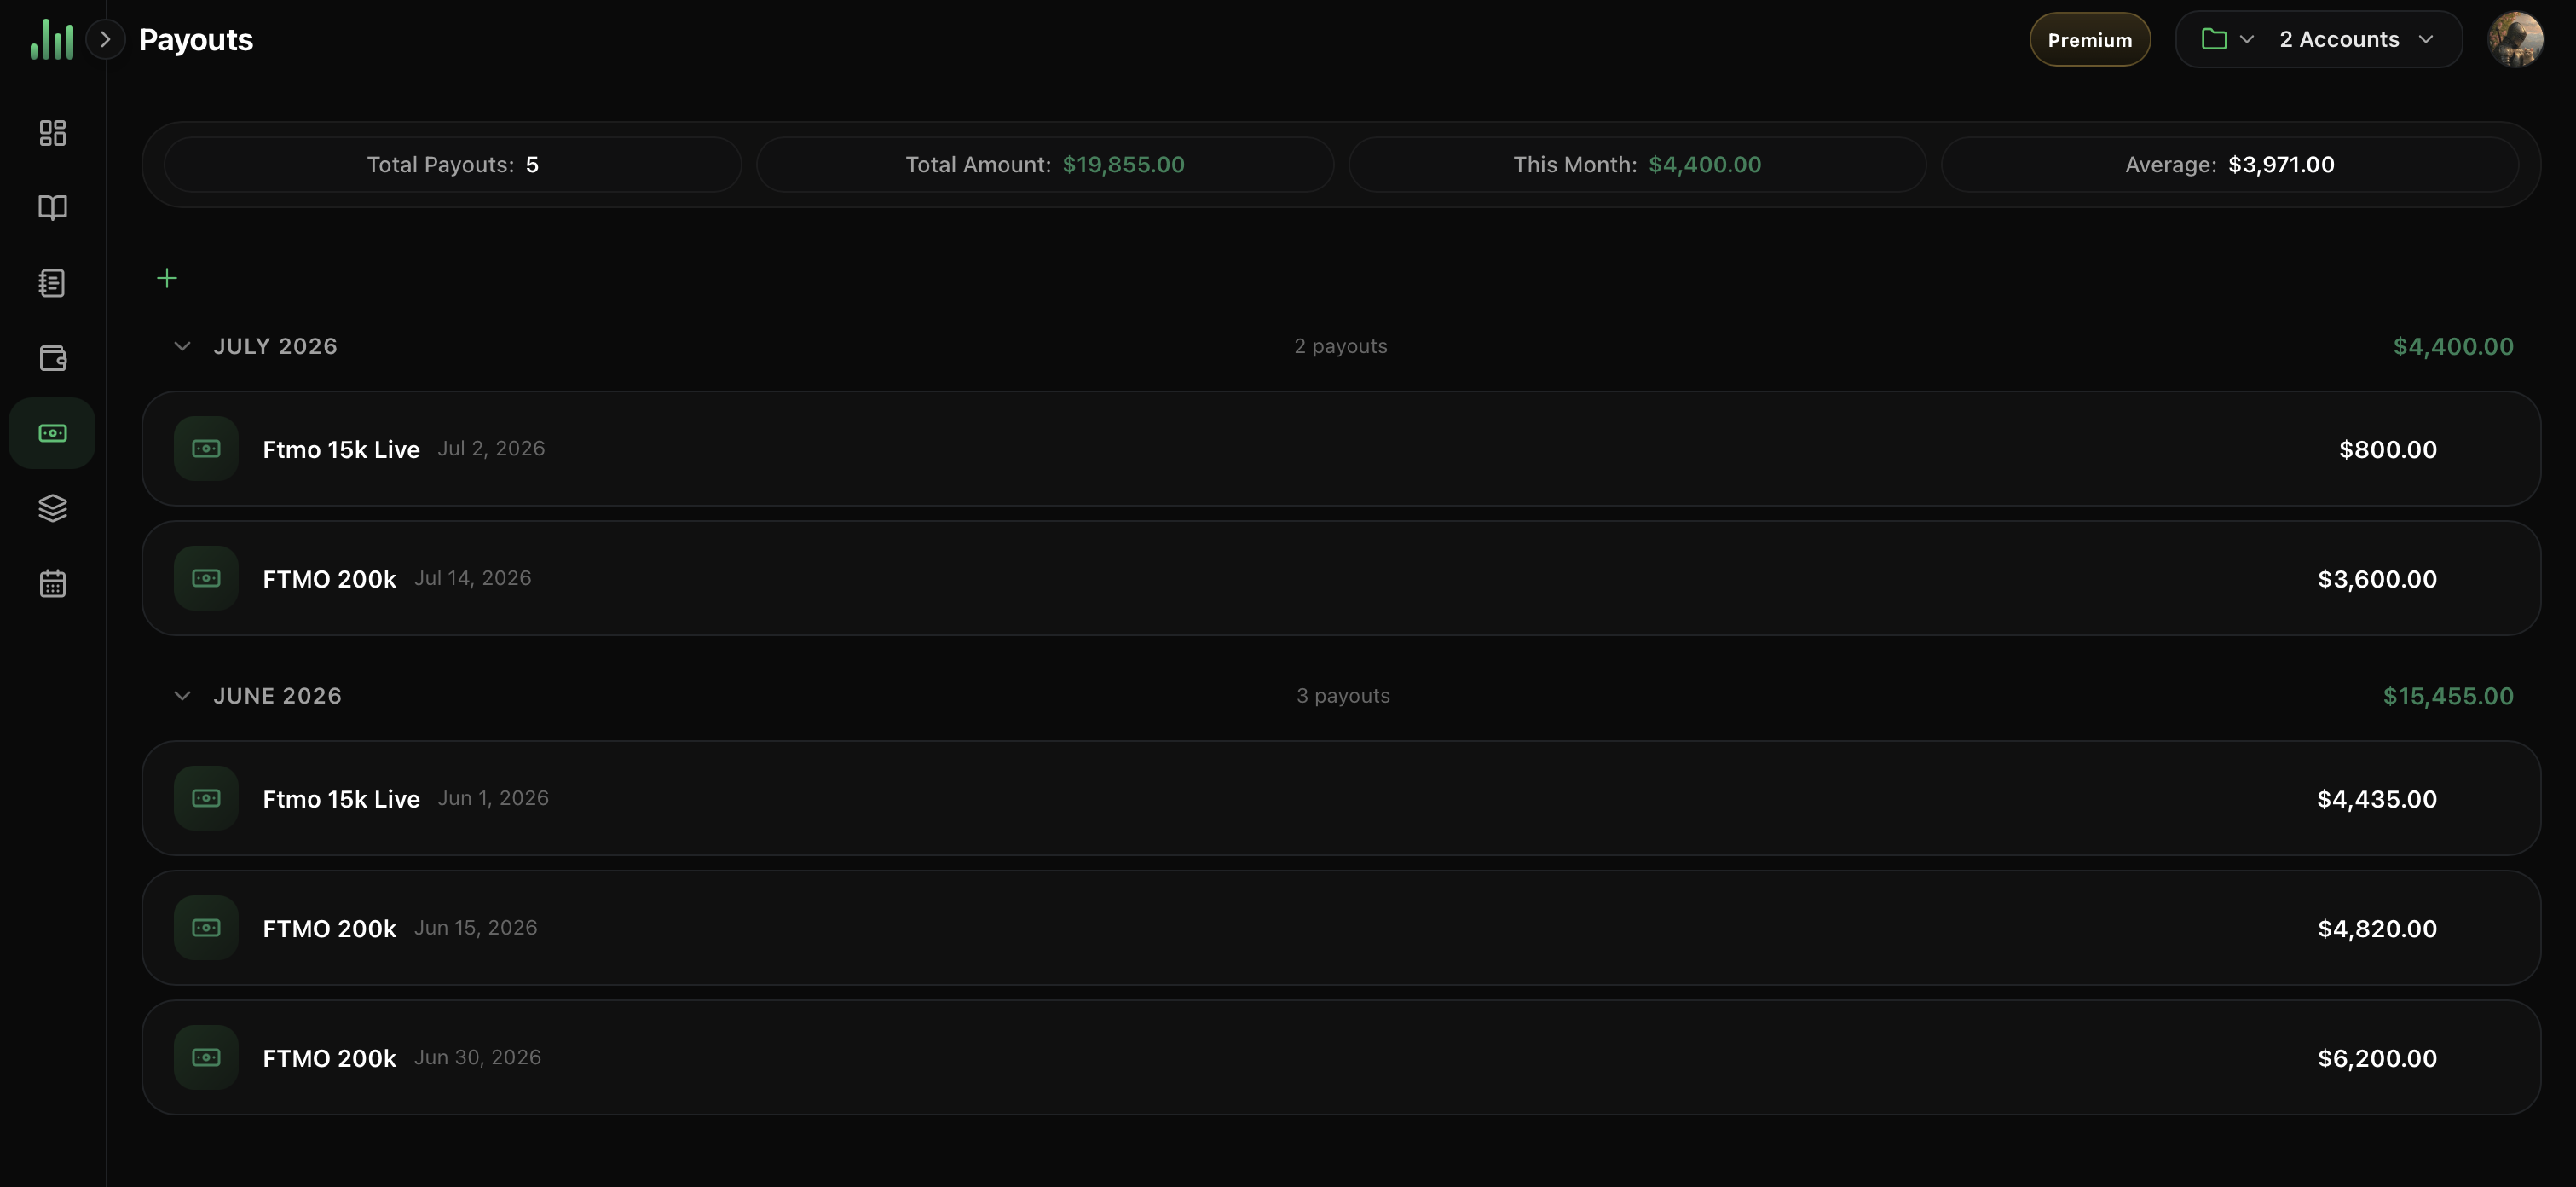Click the Payouts page title
The width and height of the screenshot is (2576, 1187).
(x=196, y=40)
